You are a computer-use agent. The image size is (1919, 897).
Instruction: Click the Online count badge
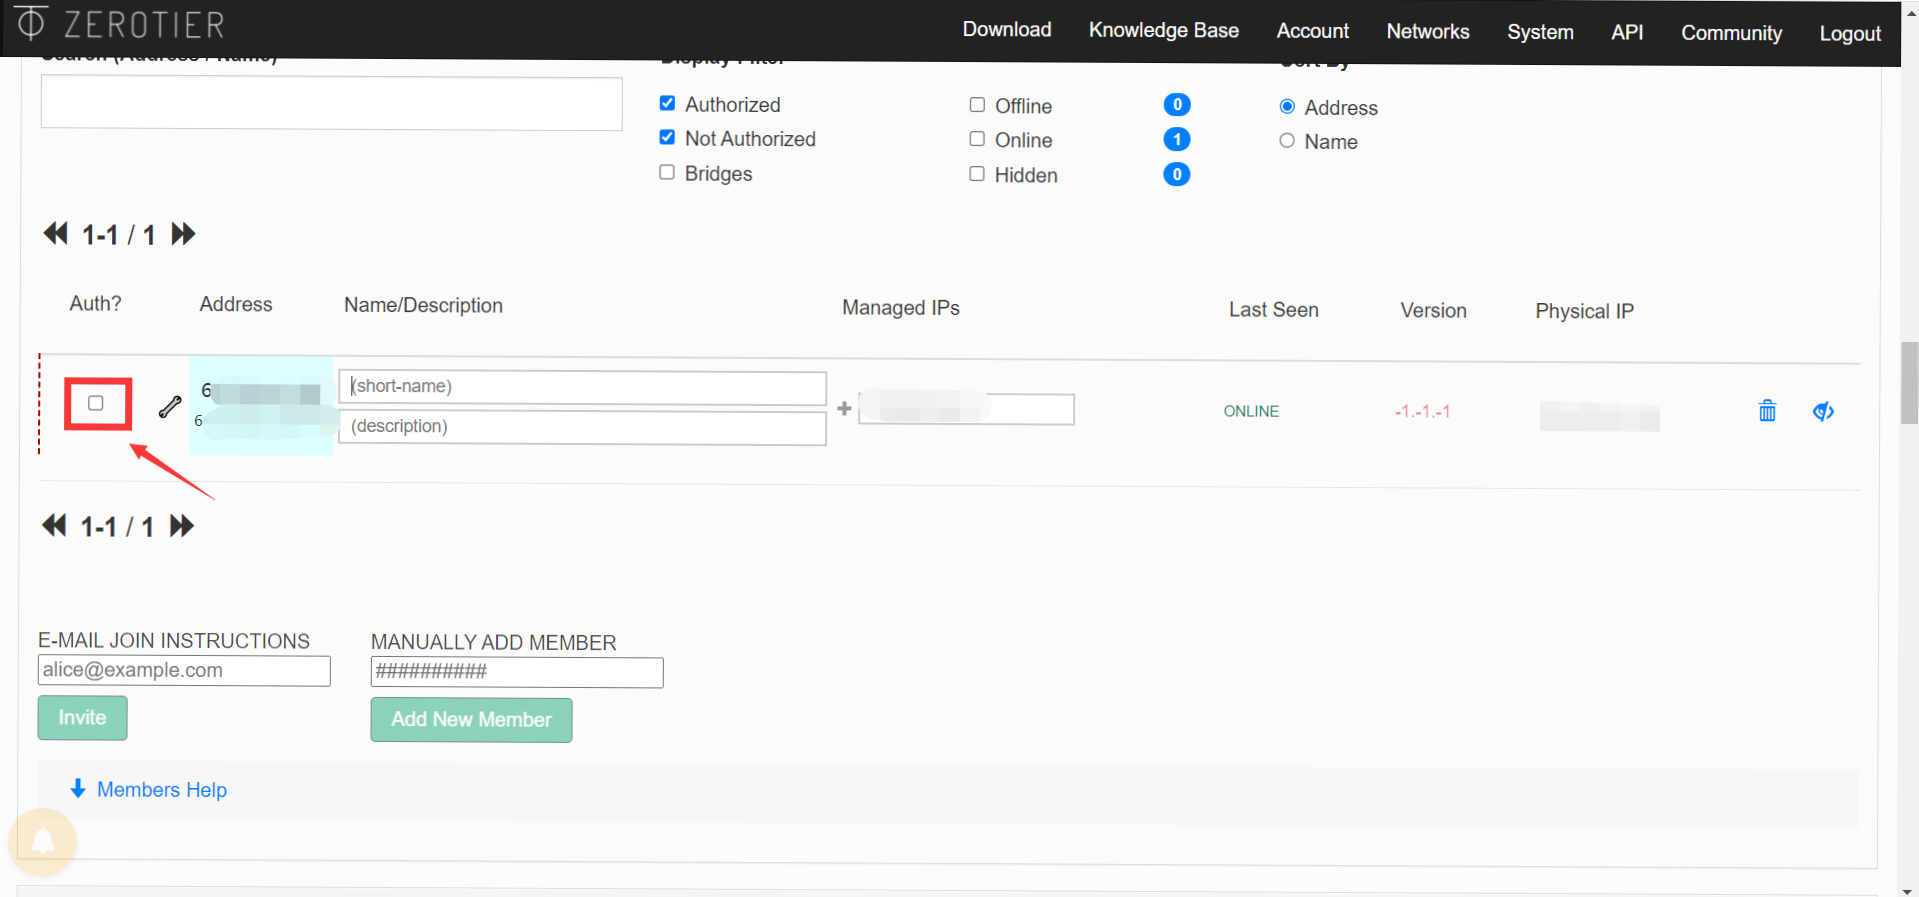pyautogui.click(x=1177, y=139)
